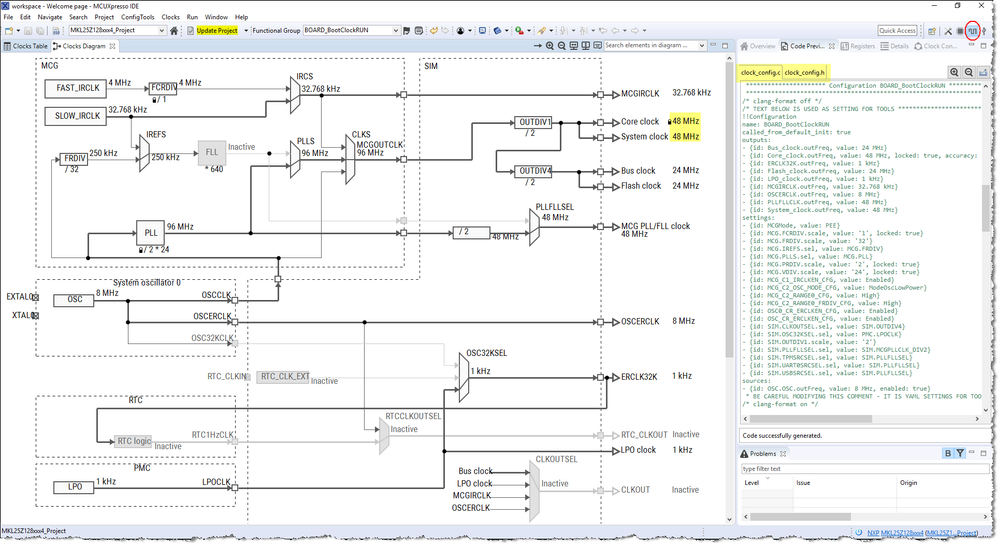998x543 pixels.
Task: Zoom in the code preview panel
Action: pos(954,72)
